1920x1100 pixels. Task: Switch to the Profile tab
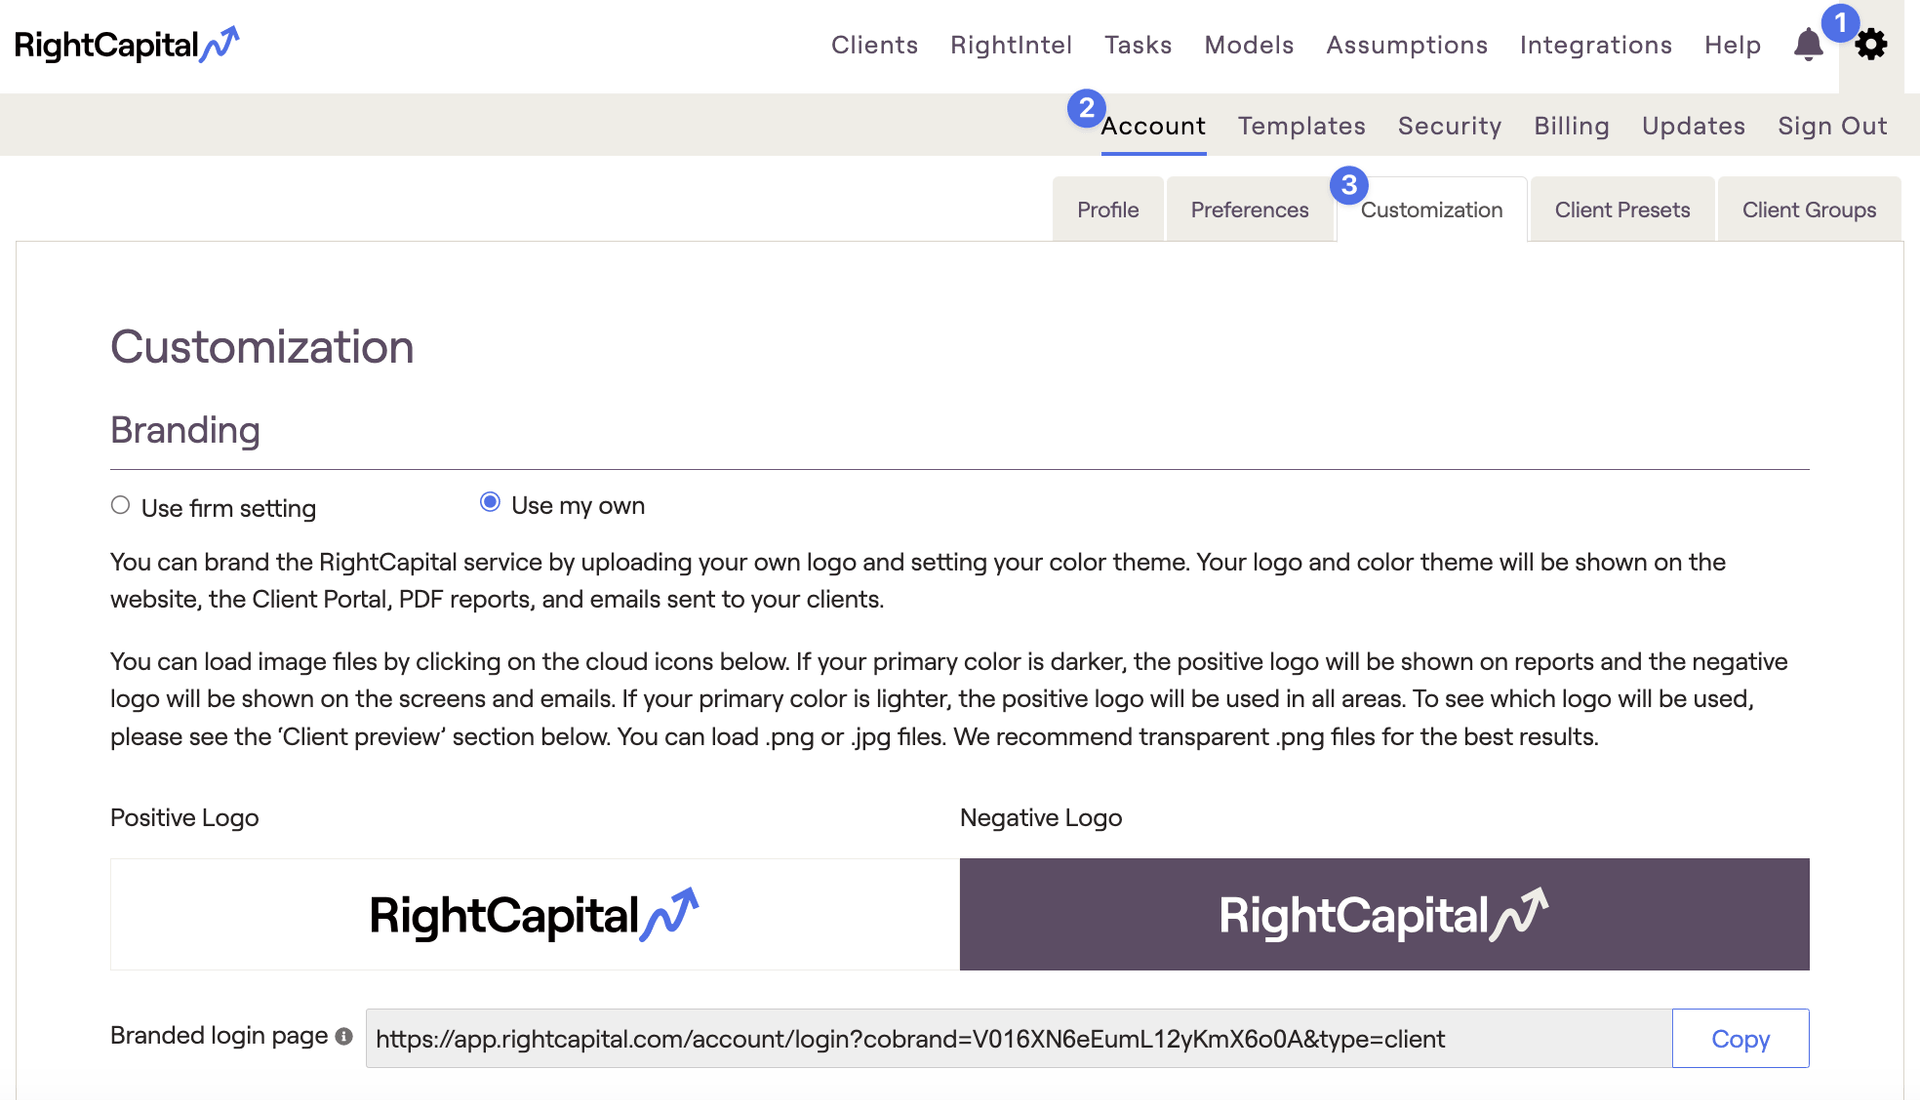tap(1108, 209)
